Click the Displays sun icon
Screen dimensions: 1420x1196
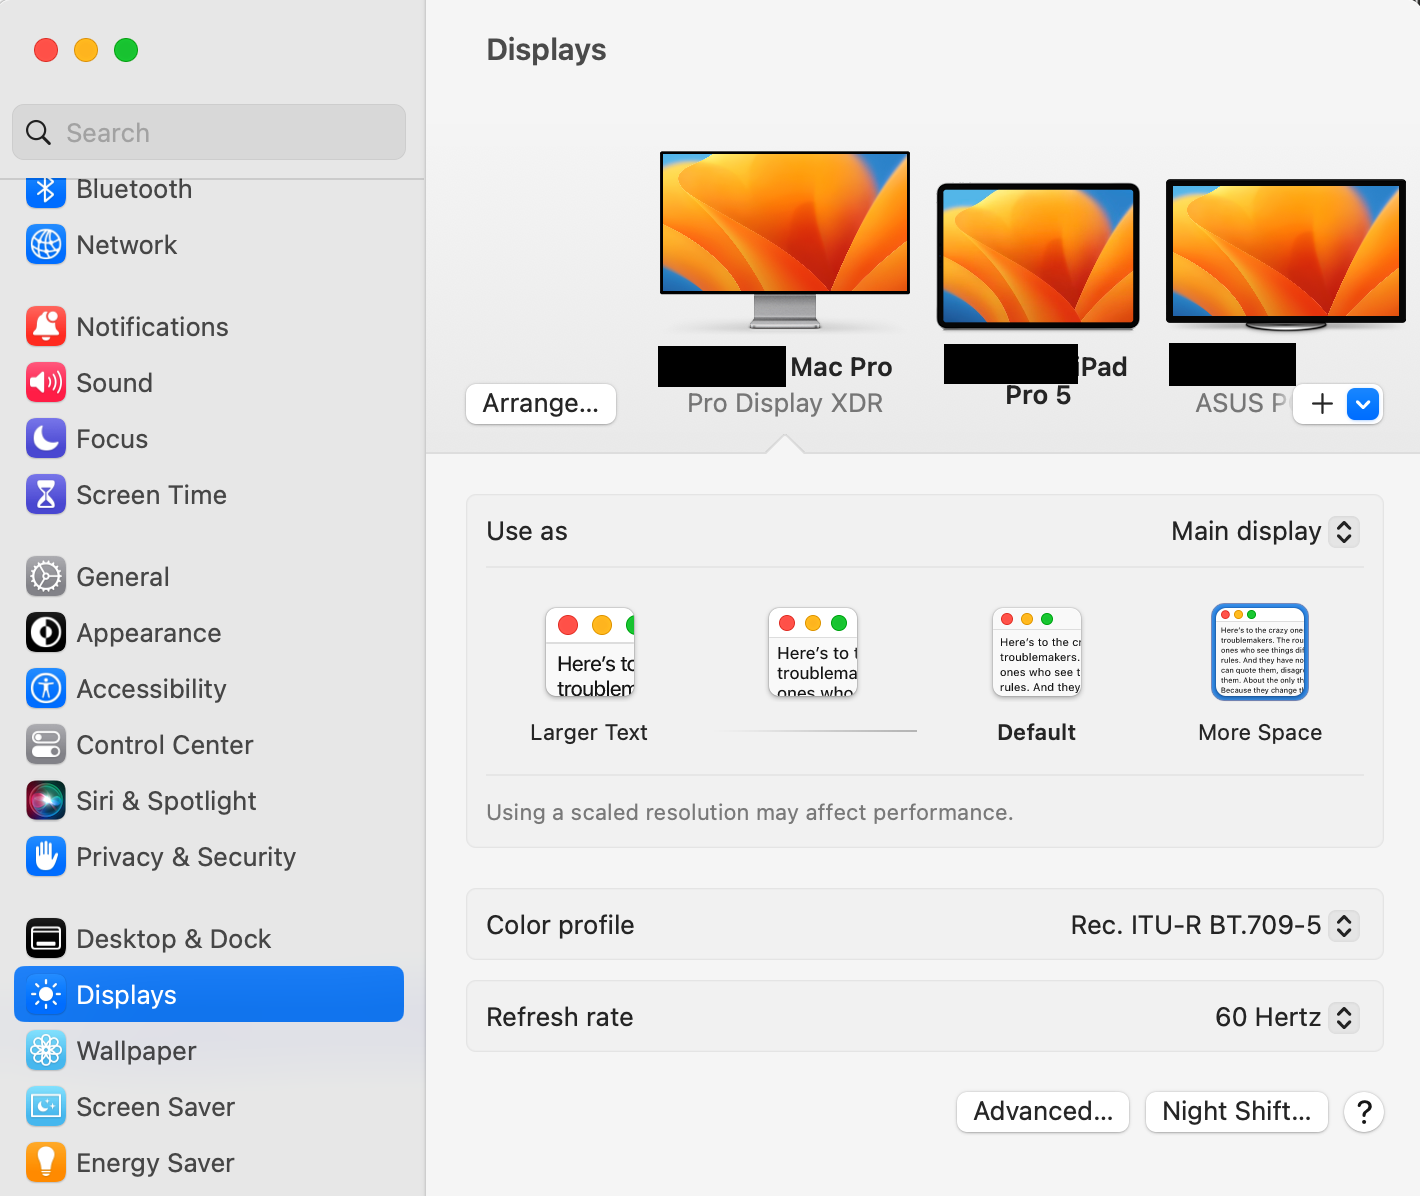[x=46, y=995]
